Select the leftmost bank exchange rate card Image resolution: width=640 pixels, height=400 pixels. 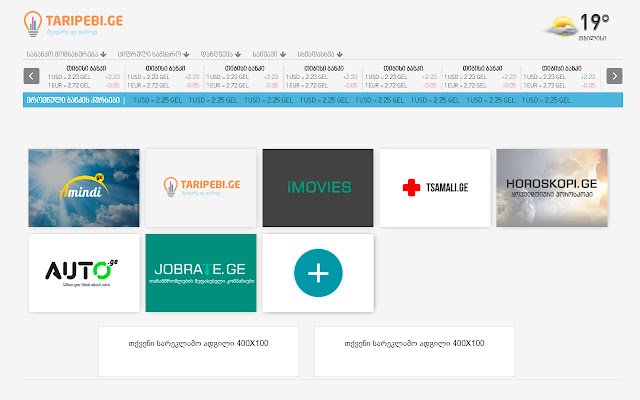pos(84,77)
